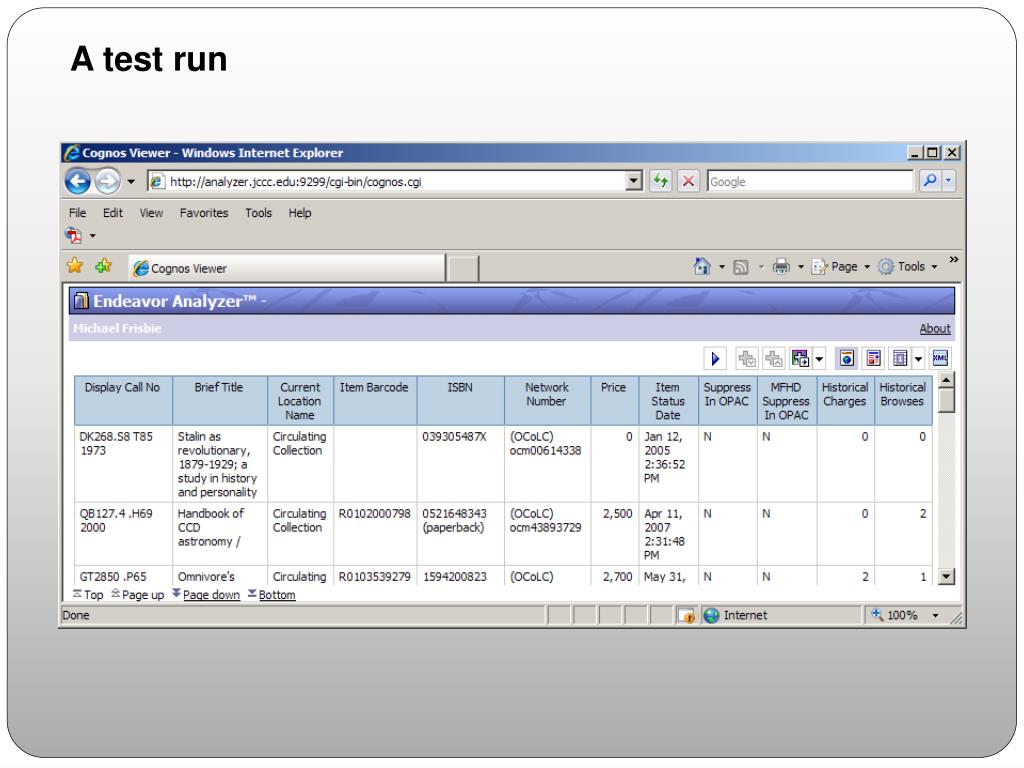Click the magnifier search button
Screen dimensions: 1024x768
click(930, 180)
